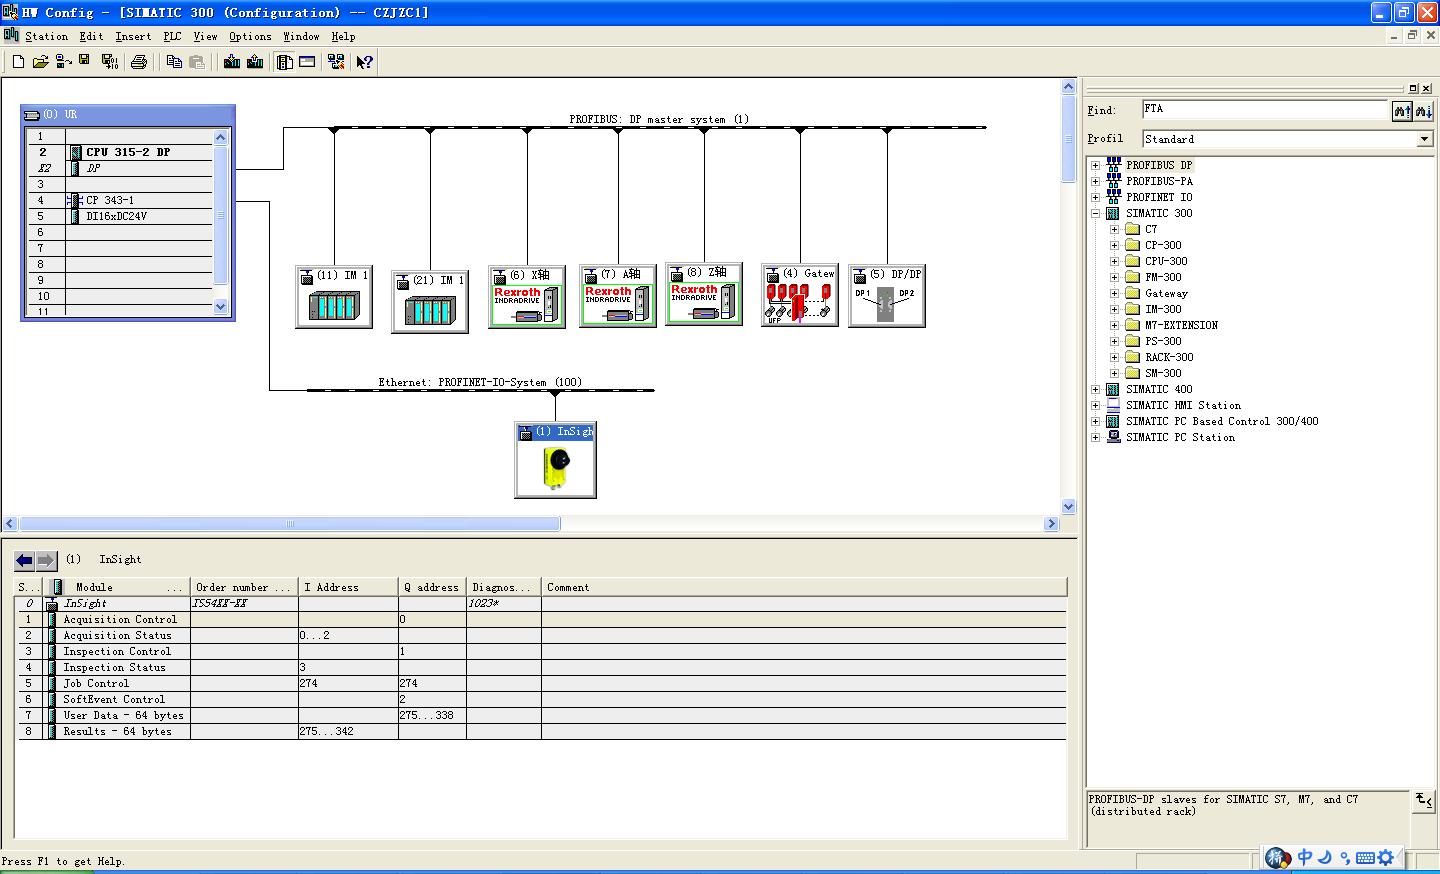Screen dimensions: 1440x874
Task: Click the search-down binoculars button
Action: (1424, 111)
